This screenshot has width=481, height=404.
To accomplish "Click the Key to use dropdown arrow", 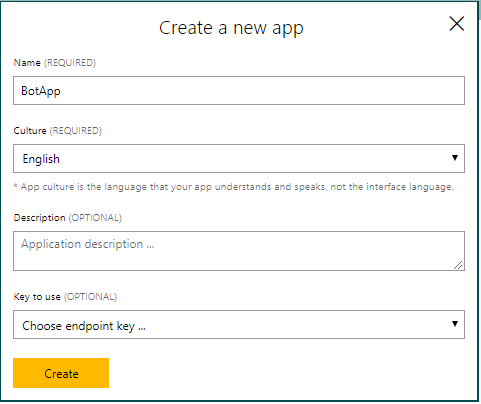I will 455,324.
